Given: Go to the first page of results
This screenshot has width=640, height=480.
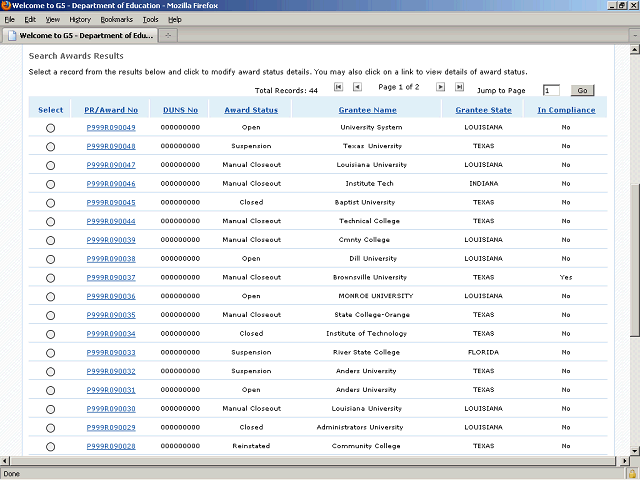Looking at the screenshot, I should tap(338, 89).
